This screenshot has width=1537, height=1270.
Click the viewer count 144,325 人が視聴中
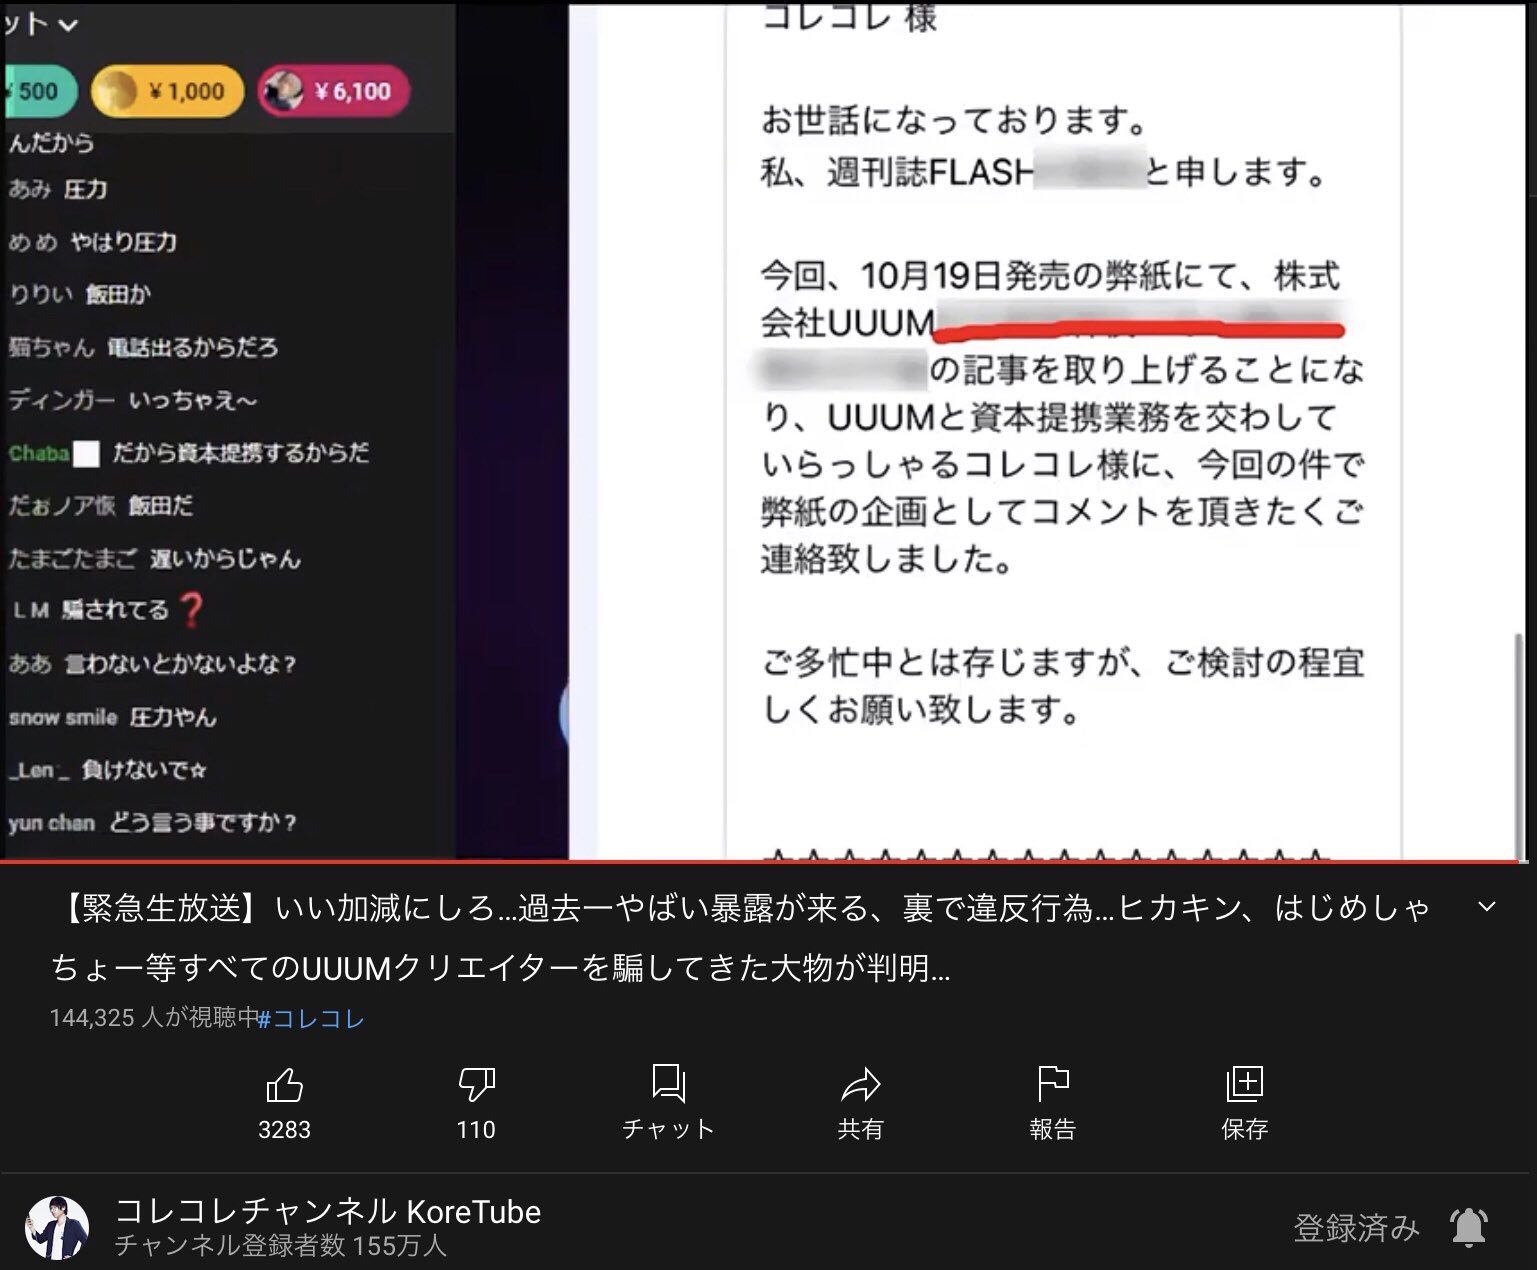pyautogui.click(x=154, y=1019)
